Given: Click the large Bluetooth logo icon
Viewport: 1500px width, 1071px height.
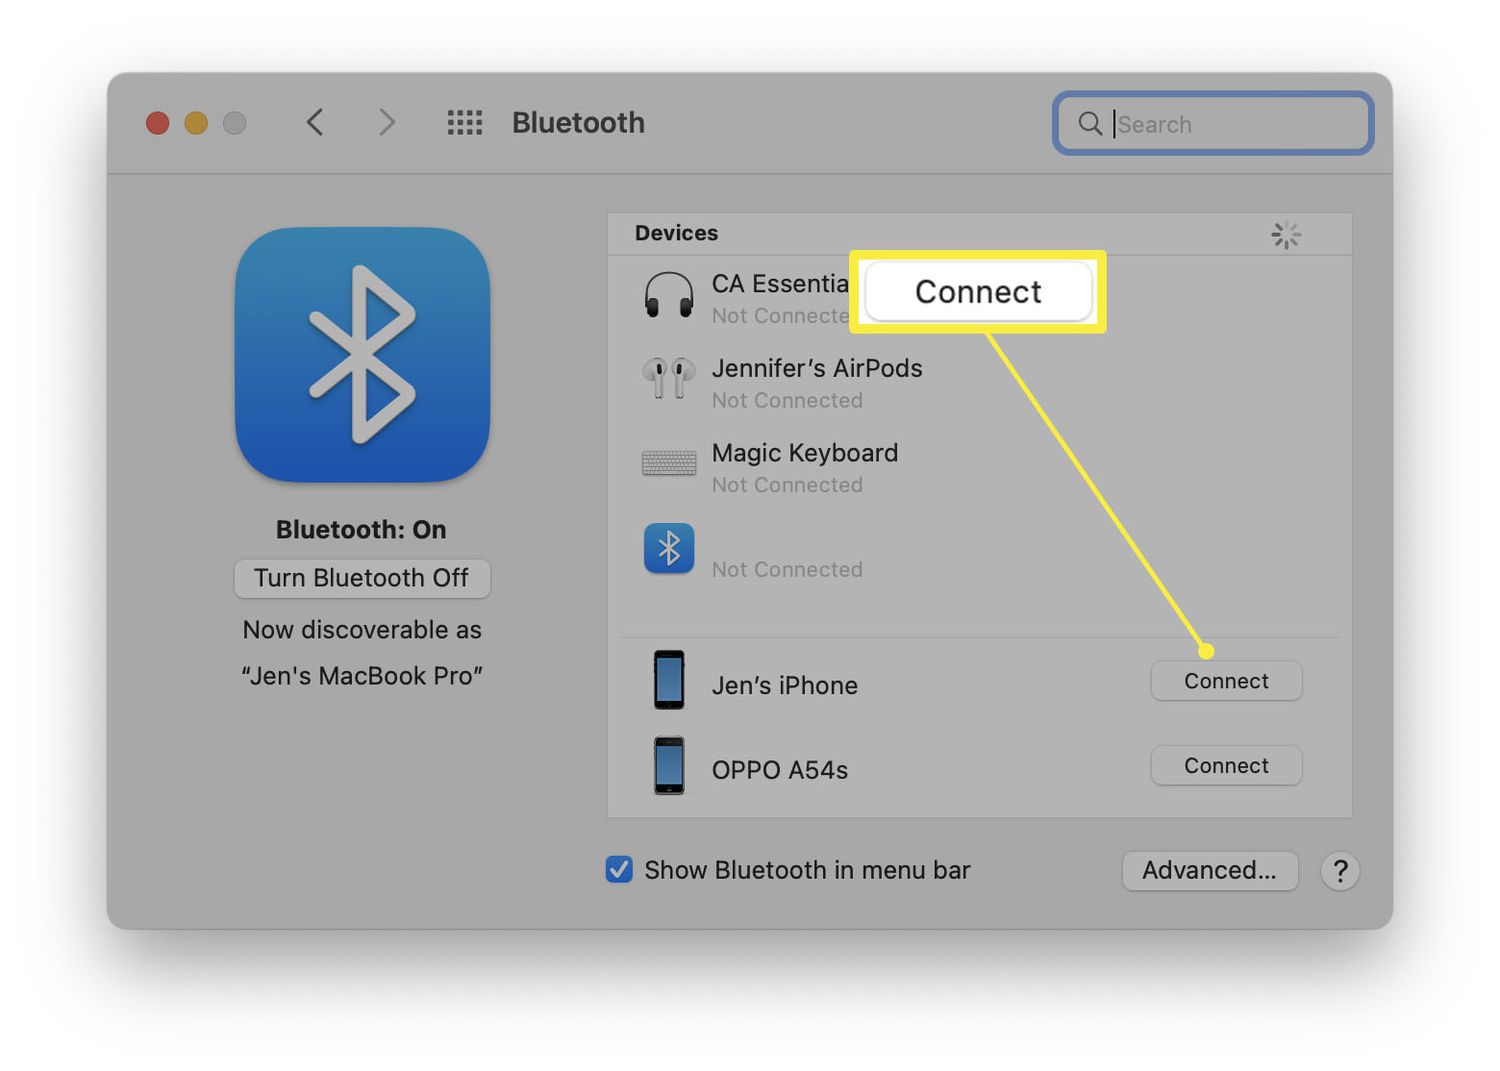Looking at the screenshot, I should (362, 355).
